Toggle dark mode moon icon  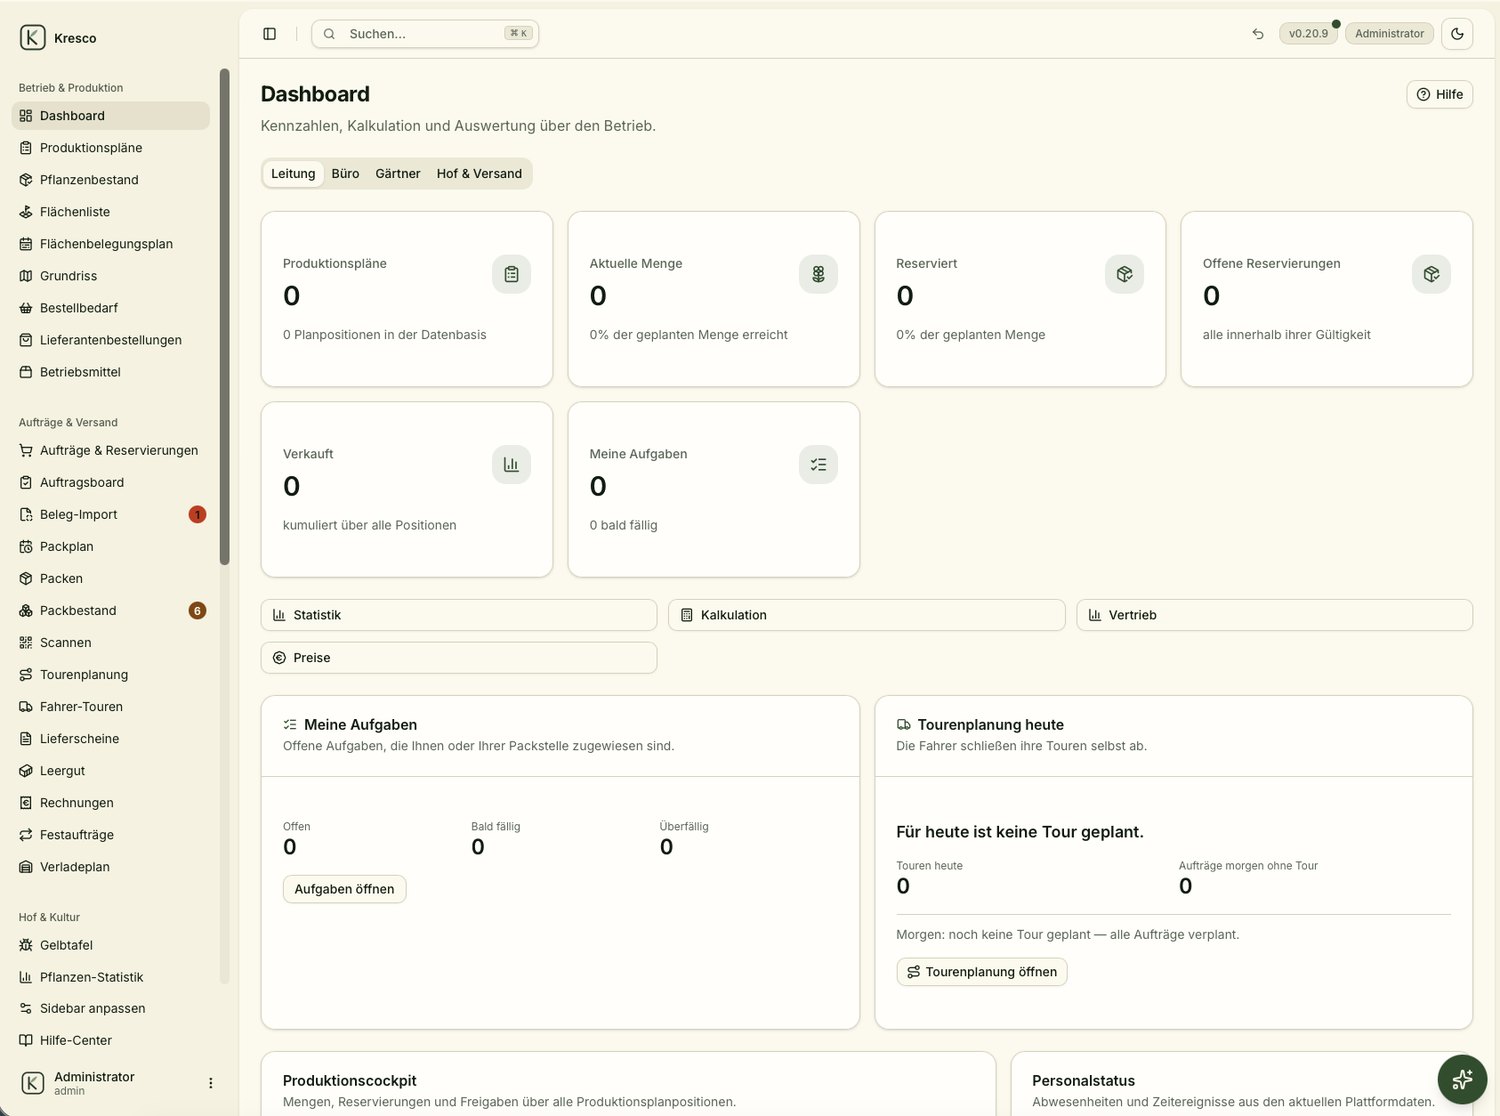(1457, 34)
